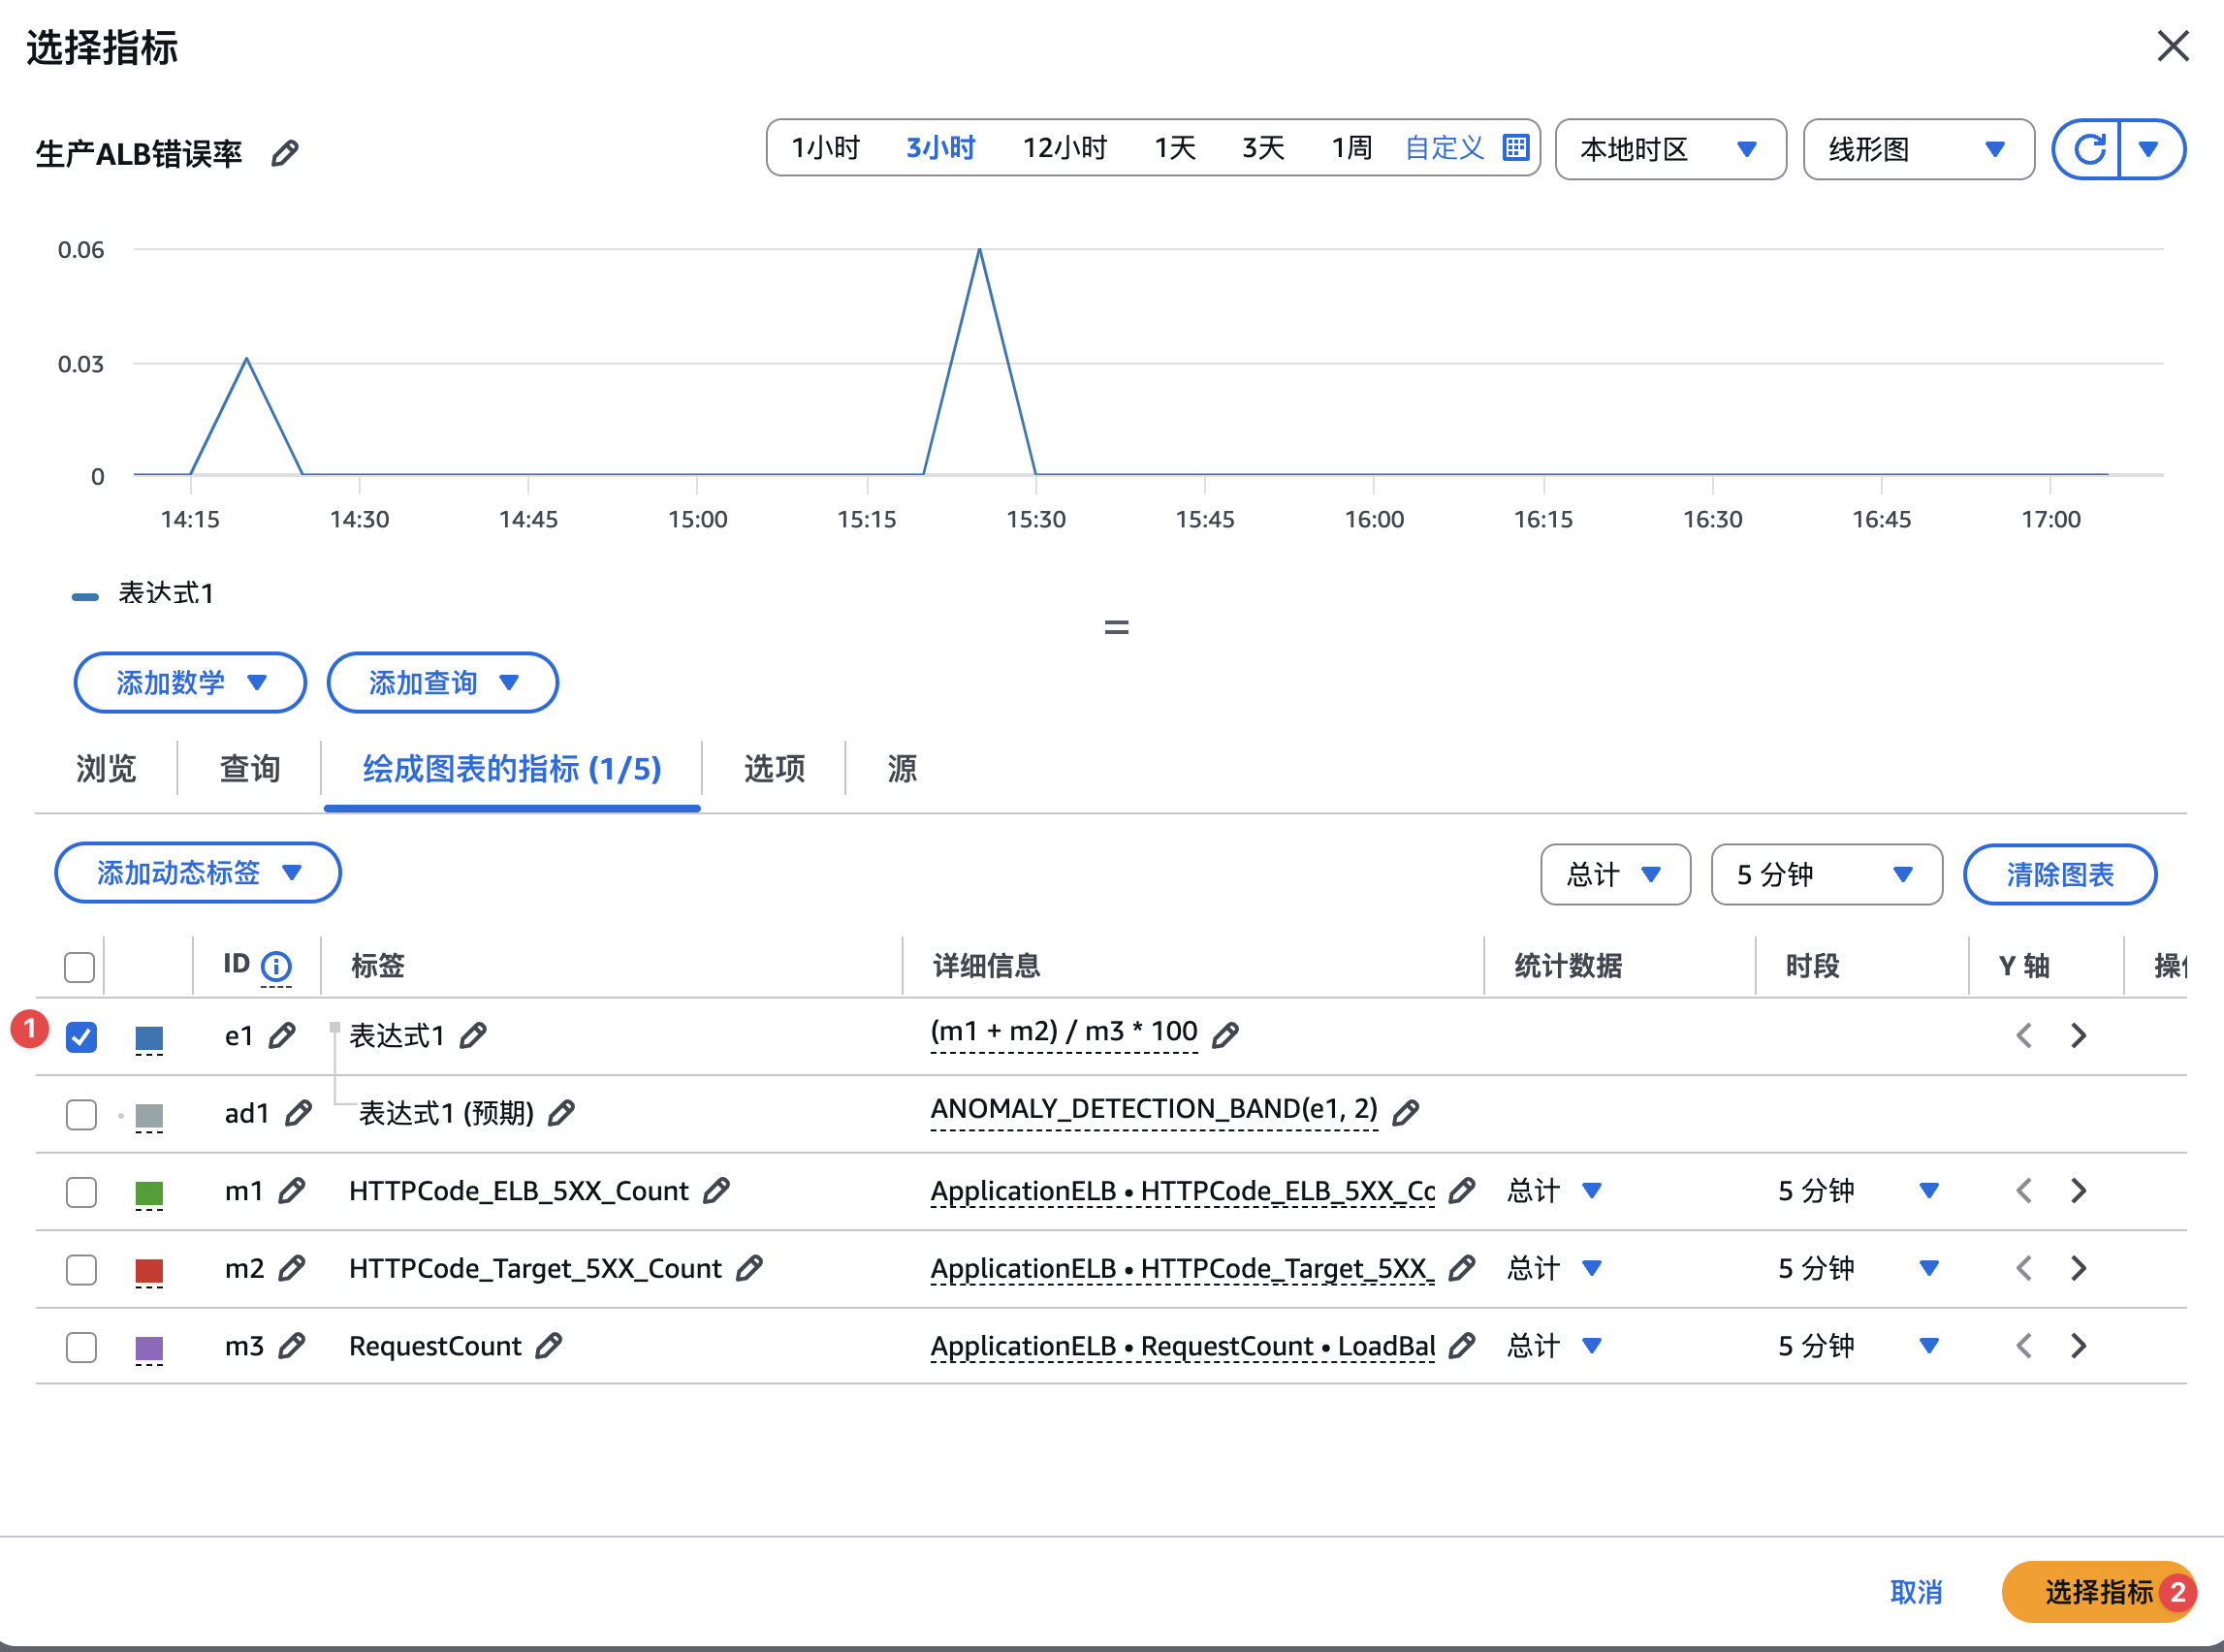Screen dimensions: 2224x1652
Task: Check the m3 RequestCount row checkbox
Action: point(82,1347)
